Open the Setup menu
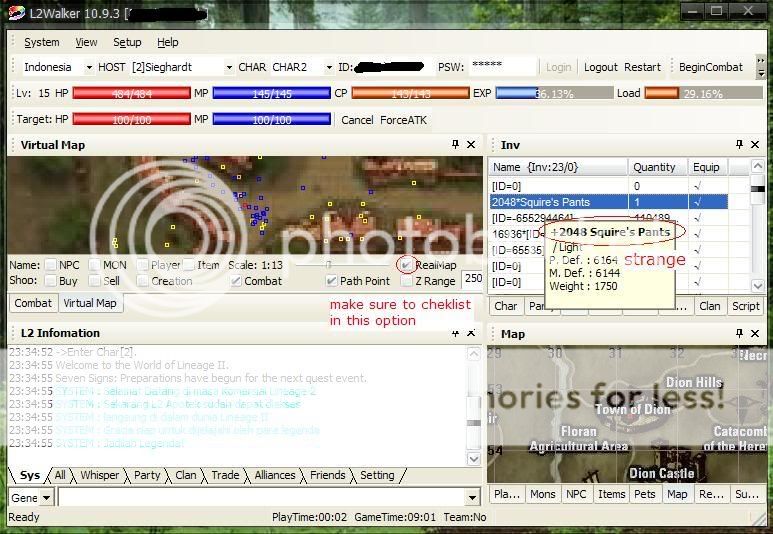773x534 pixels. [127, 42]
